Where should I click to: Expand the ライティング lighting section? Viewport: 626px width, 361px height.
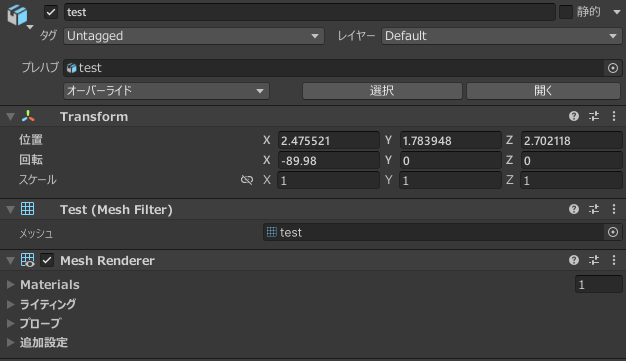10,304
